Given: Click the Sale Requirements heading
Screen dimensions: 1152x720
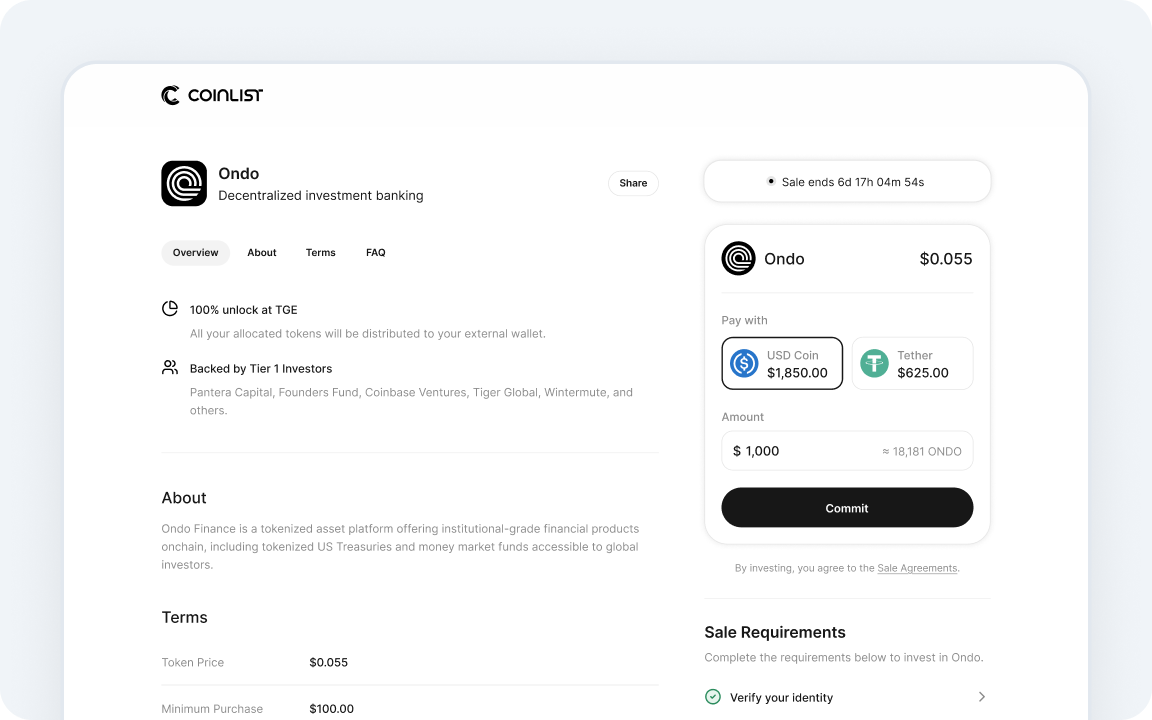Looking at the screenshot, I should 774,633.
